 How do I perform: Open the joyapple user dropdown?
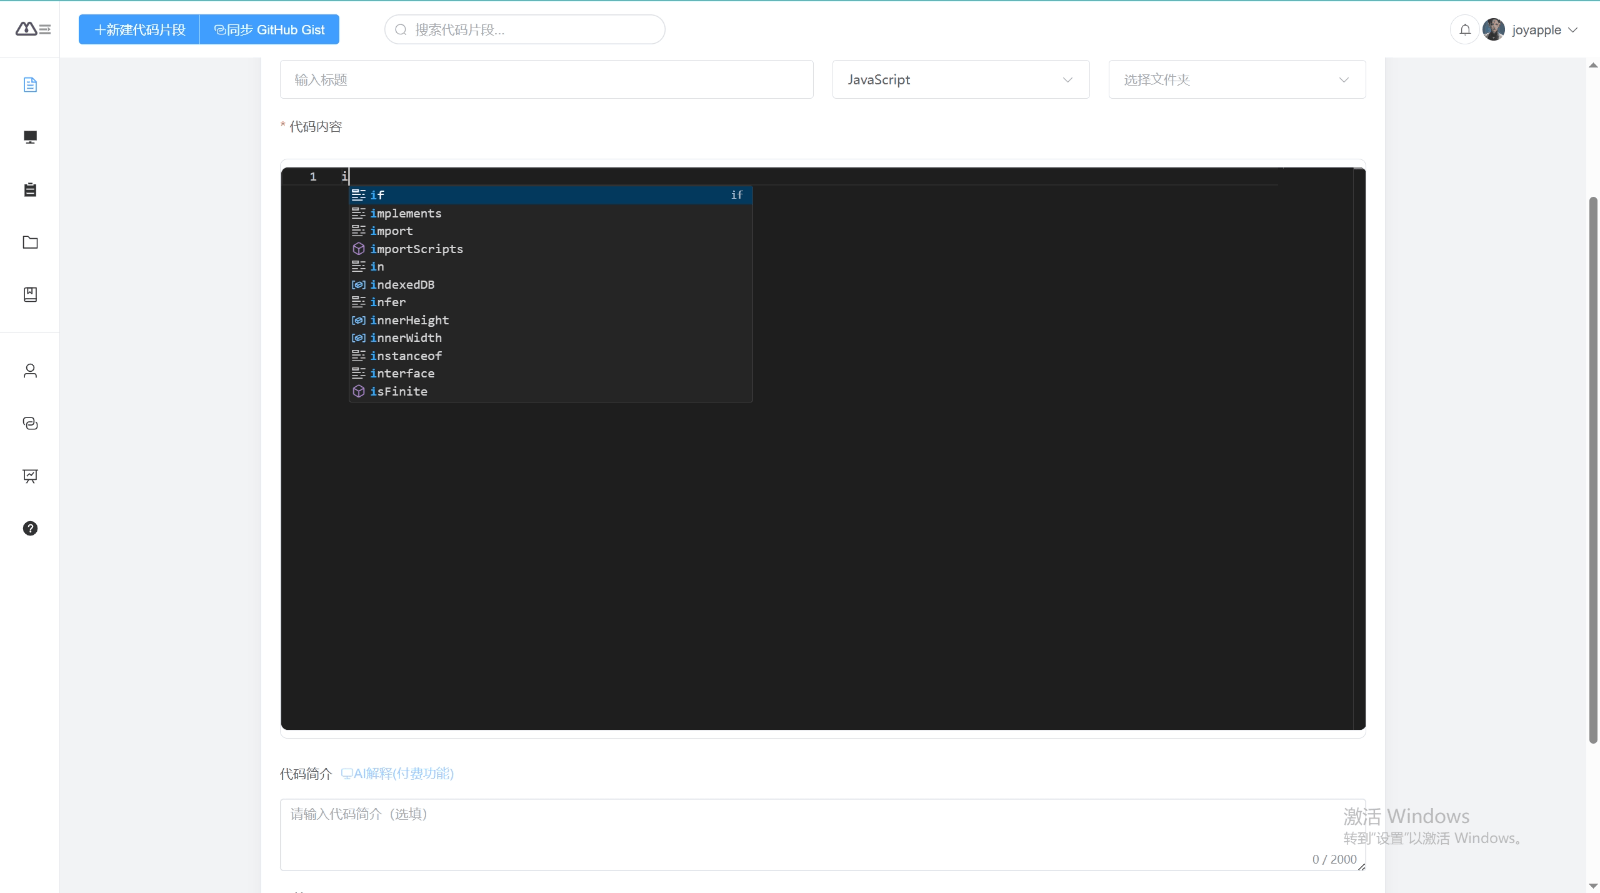click(x=1531, y=30)
